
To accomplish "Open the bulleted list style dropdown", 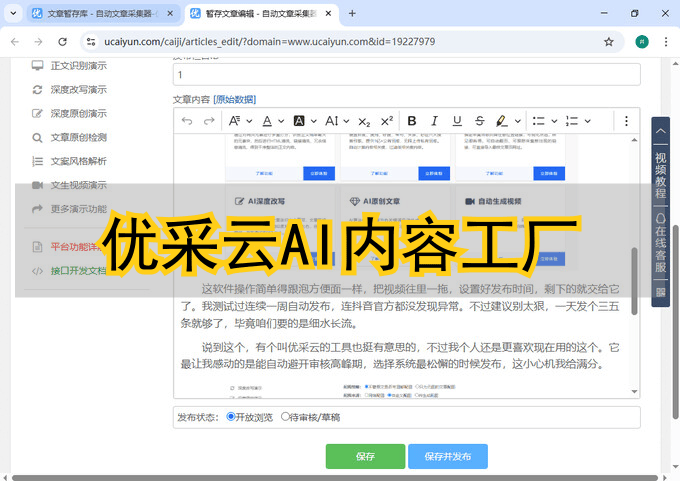I will [553, 121].
